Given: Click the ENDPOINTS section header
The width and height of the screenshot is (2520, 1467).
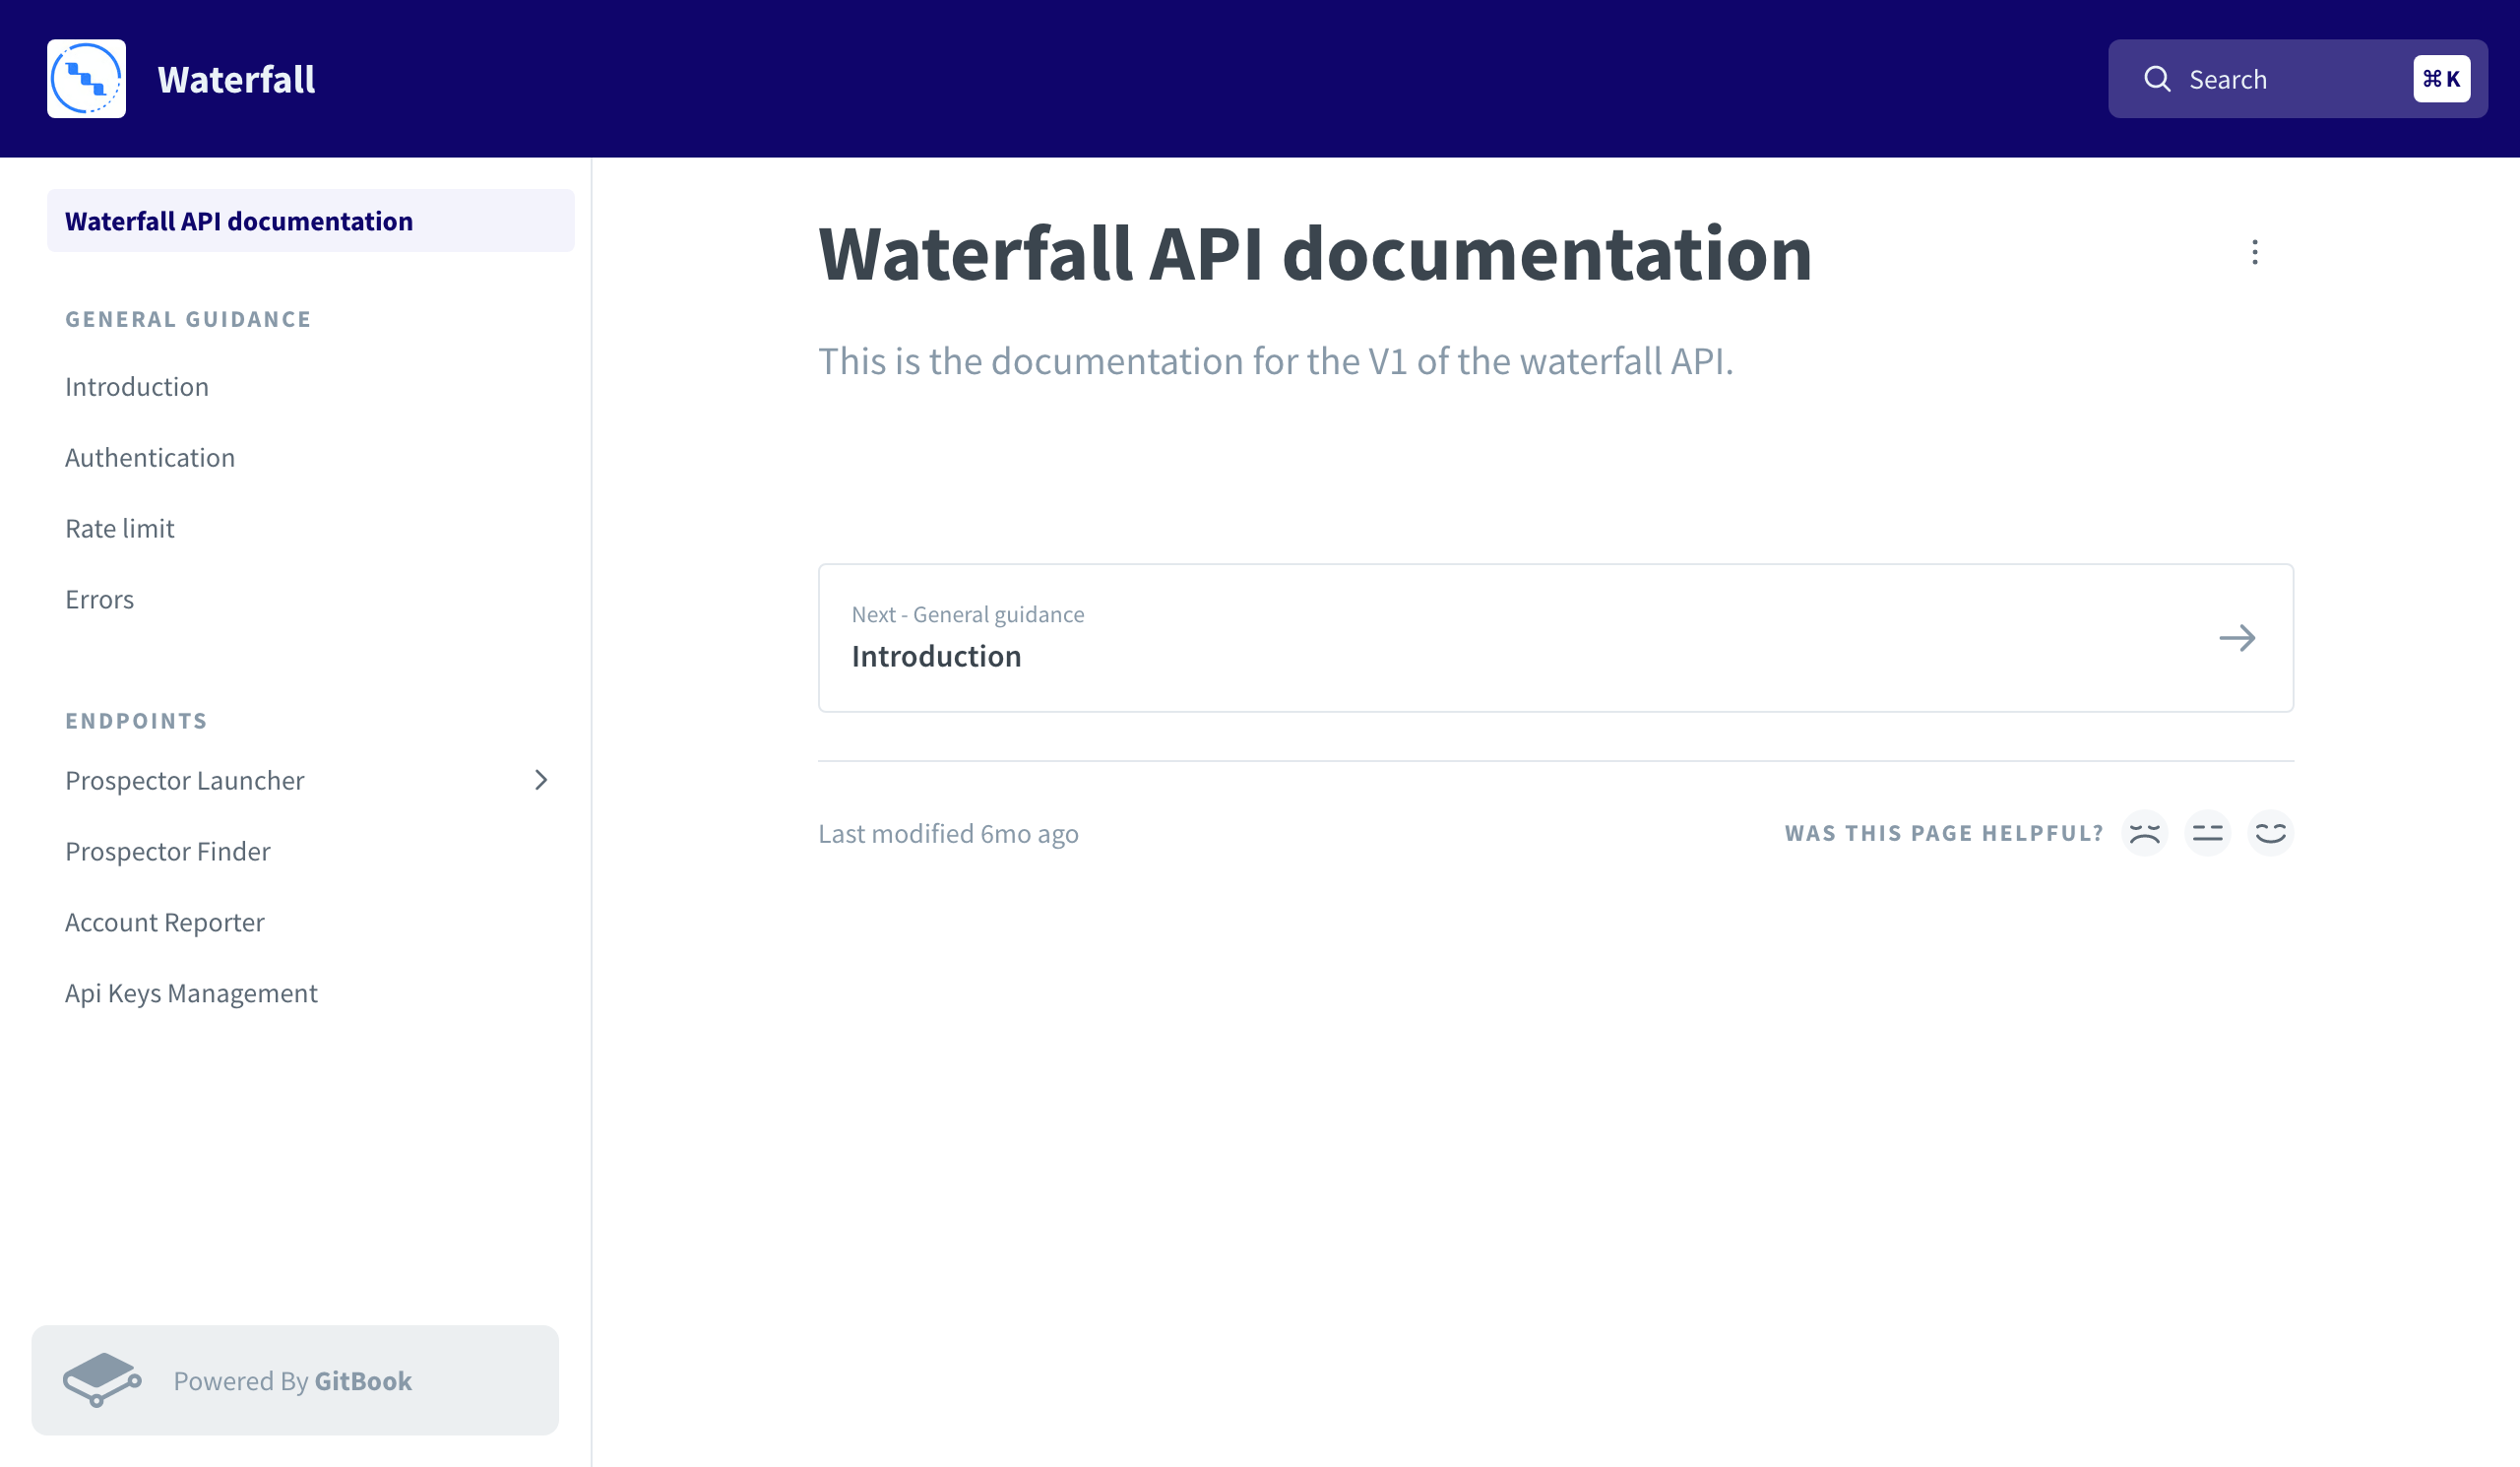Looking at the screenshot, I should 136,721.
